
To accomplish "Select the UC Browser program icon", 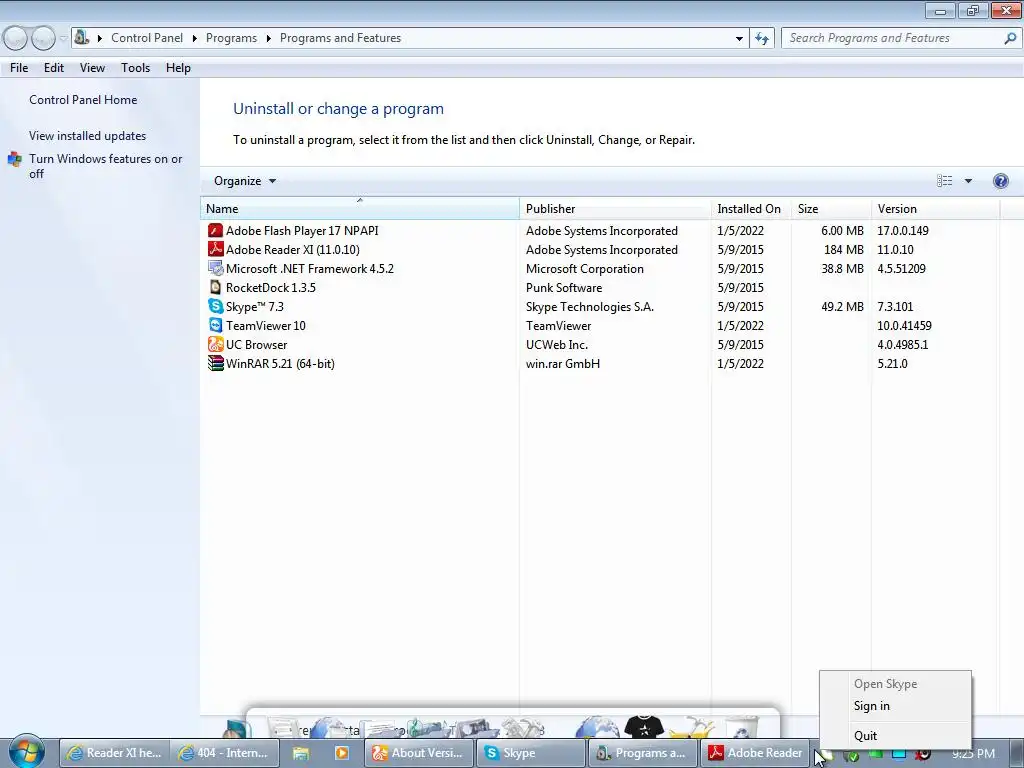I will pyautogui.click(x=215, y=344).
